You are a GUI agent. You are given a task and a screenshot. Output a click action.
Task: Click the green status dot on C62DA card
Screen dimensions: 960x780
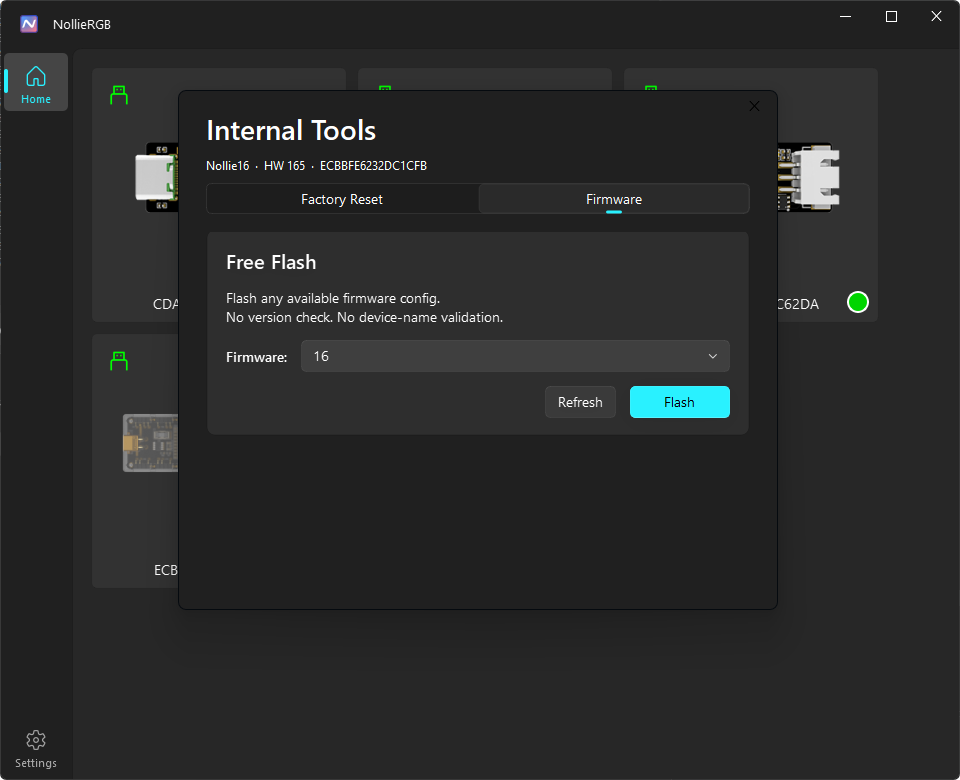coord(857,302)
